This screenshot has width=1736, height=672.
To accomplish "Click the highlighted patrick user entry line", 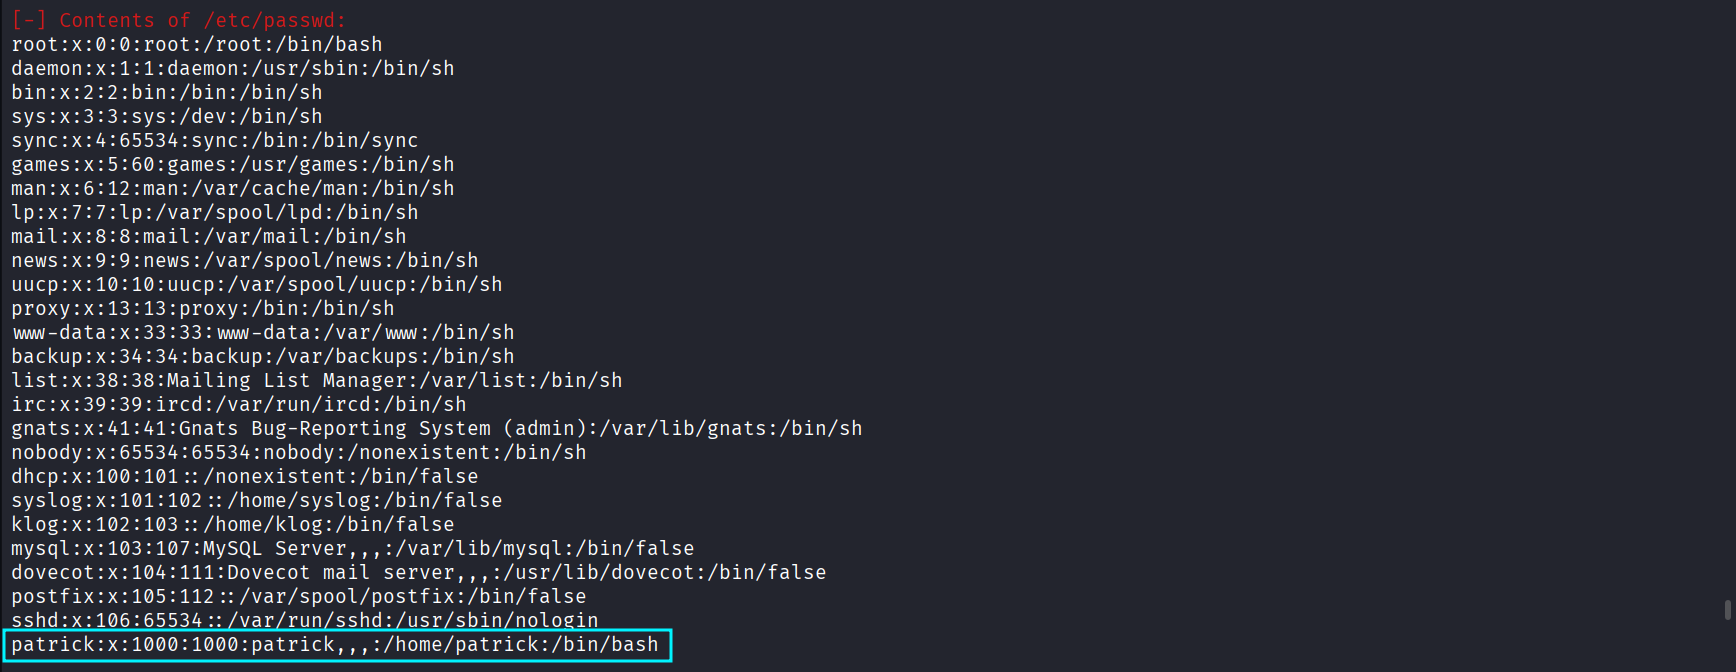I will tap(336, 645).
